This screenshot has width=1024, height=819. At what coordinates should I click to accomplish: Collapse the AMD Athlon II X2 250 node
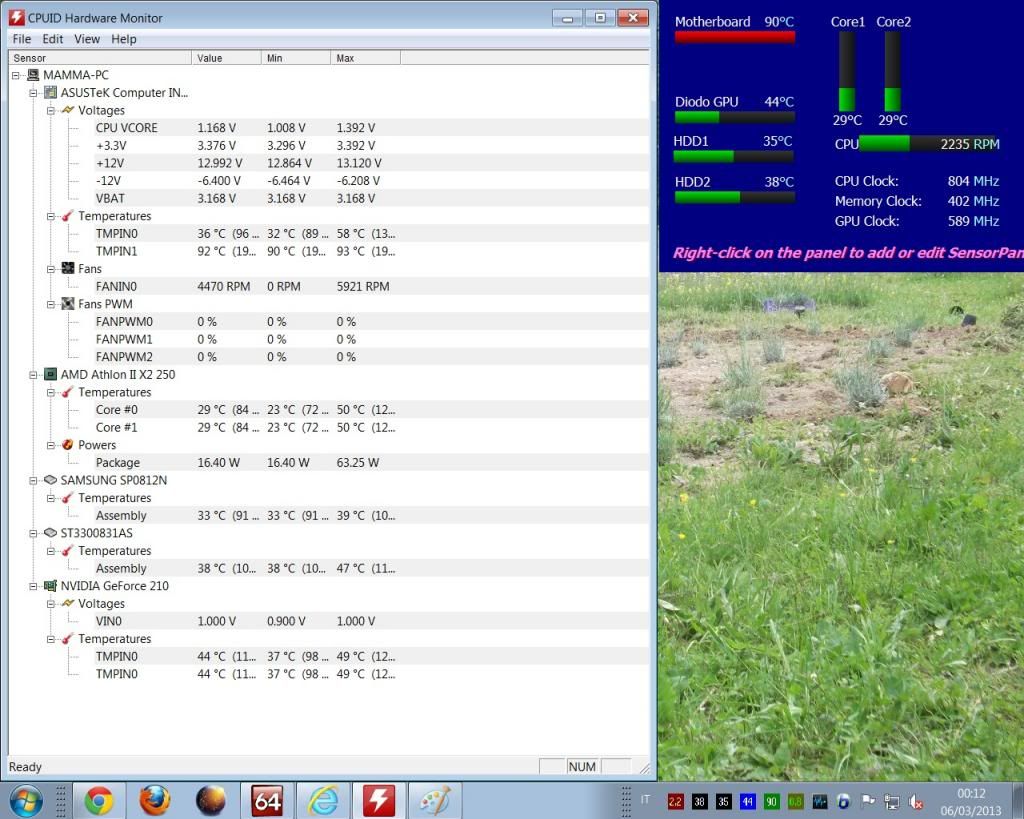(34, 375)
